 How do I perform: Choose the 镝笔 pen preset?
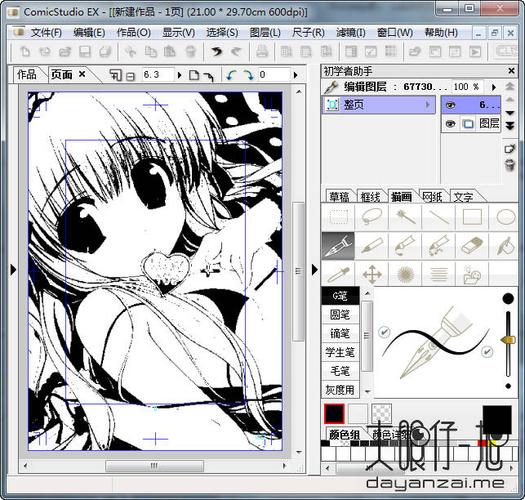(340, 333)
